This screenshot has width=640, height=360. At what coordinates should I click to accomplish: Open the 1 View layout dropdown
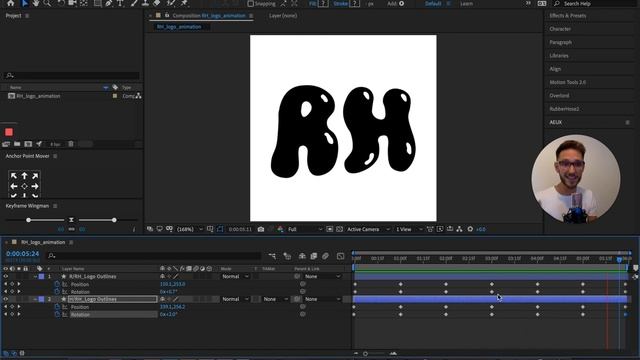tap(409, 229)
